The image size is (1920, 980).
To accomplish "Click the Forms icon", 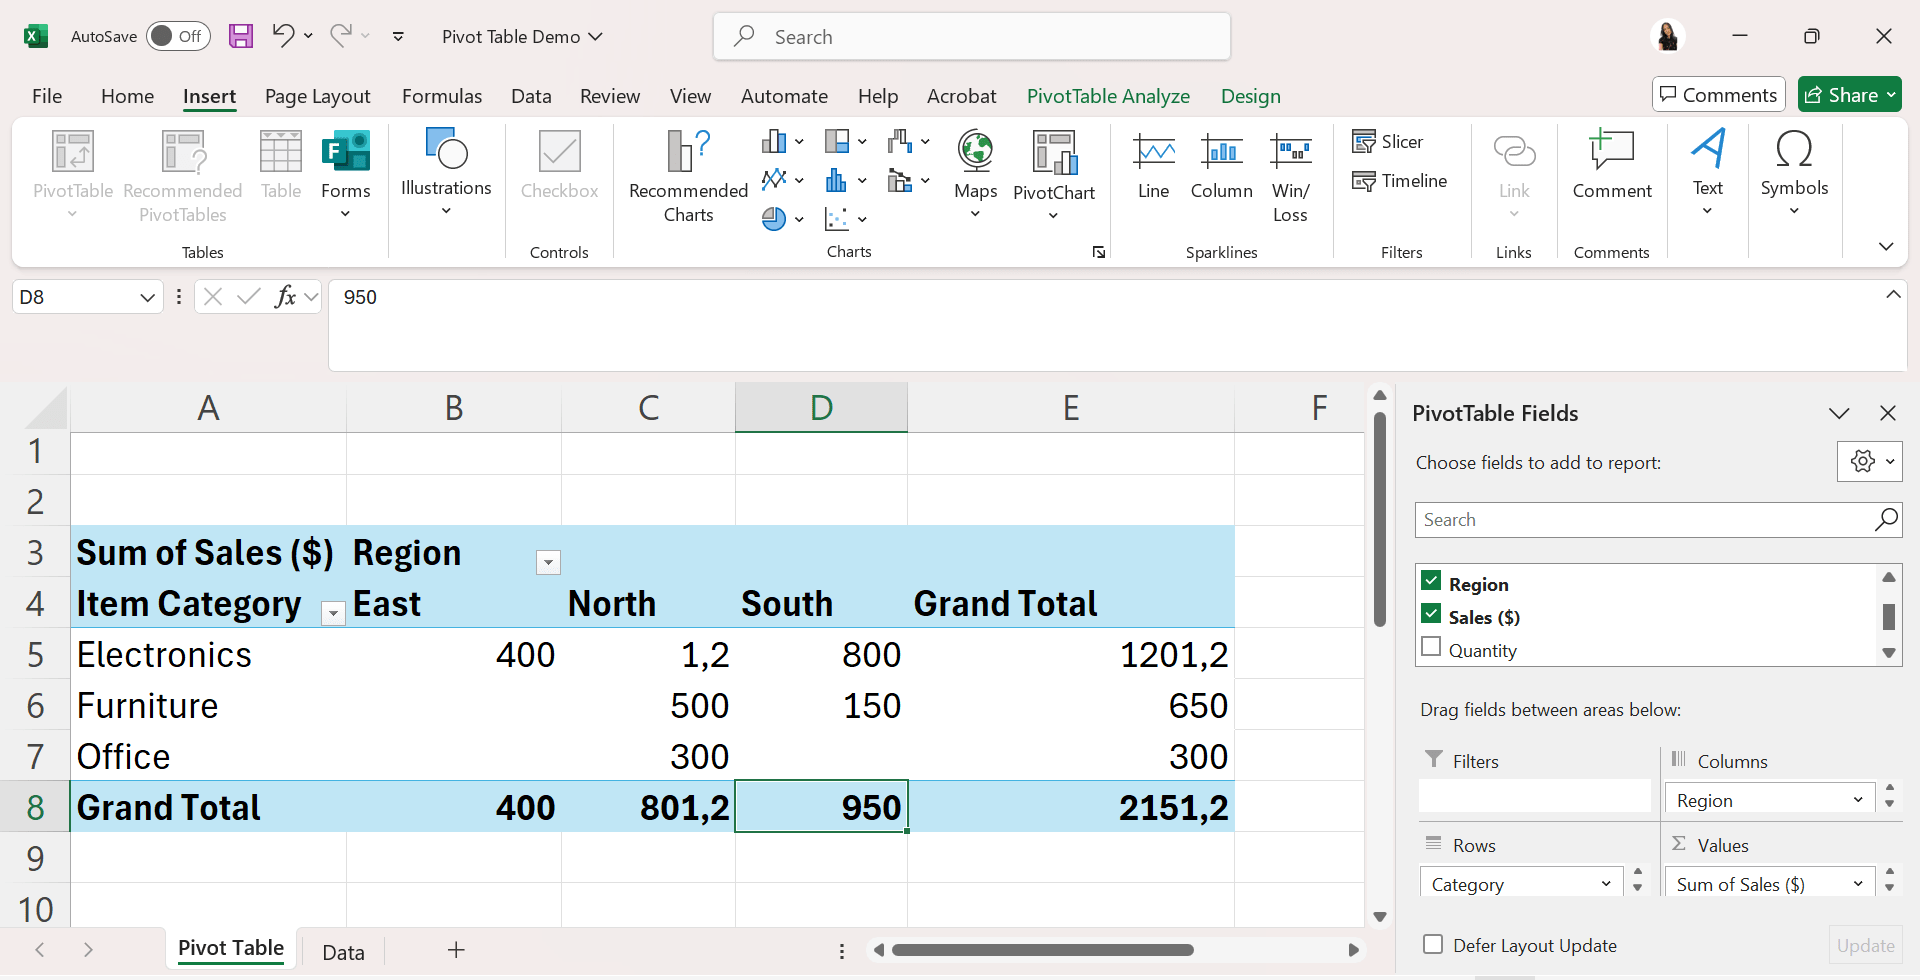I will (346, 152).
